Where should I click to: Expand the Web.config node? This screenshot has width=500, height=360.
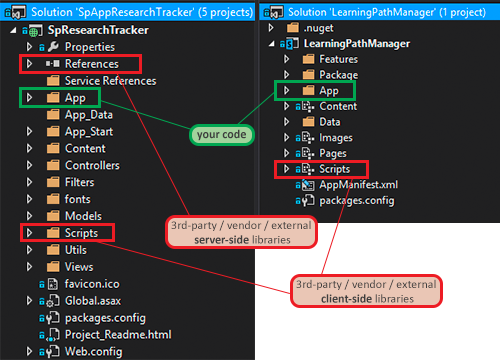[x=29, y=351]
